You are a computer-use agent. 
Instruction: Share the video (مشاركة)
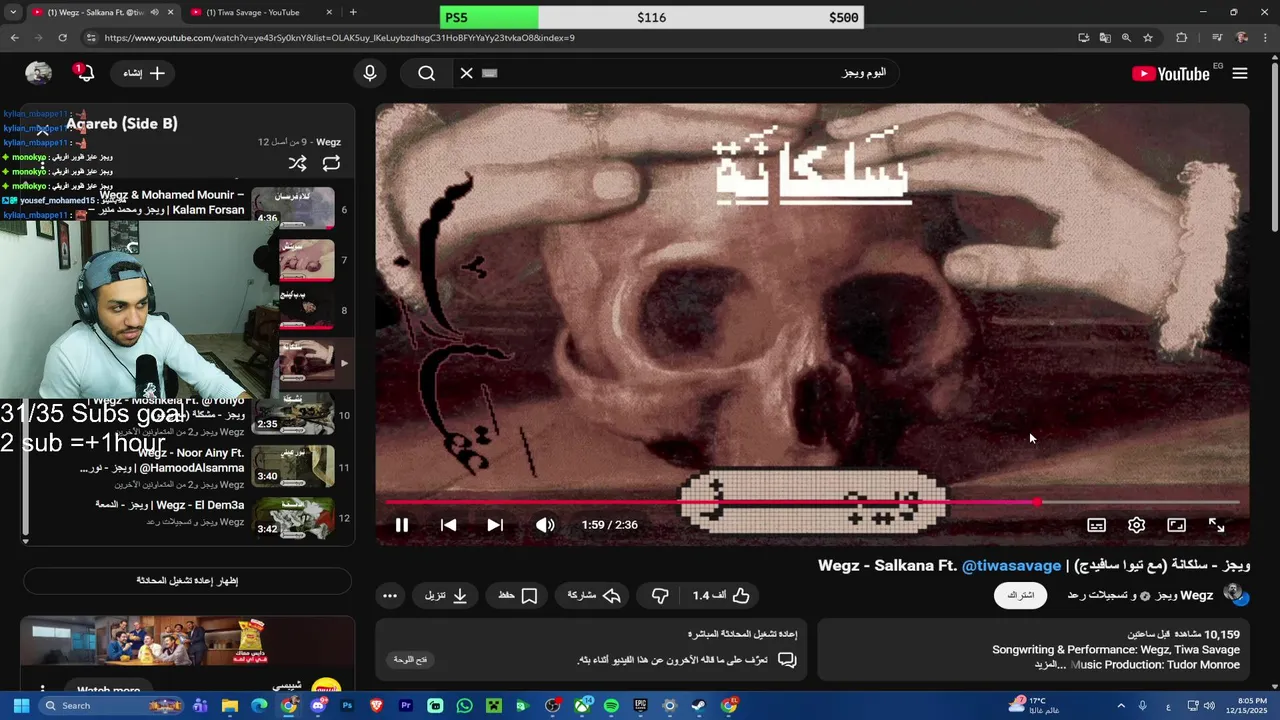point(594,595)
